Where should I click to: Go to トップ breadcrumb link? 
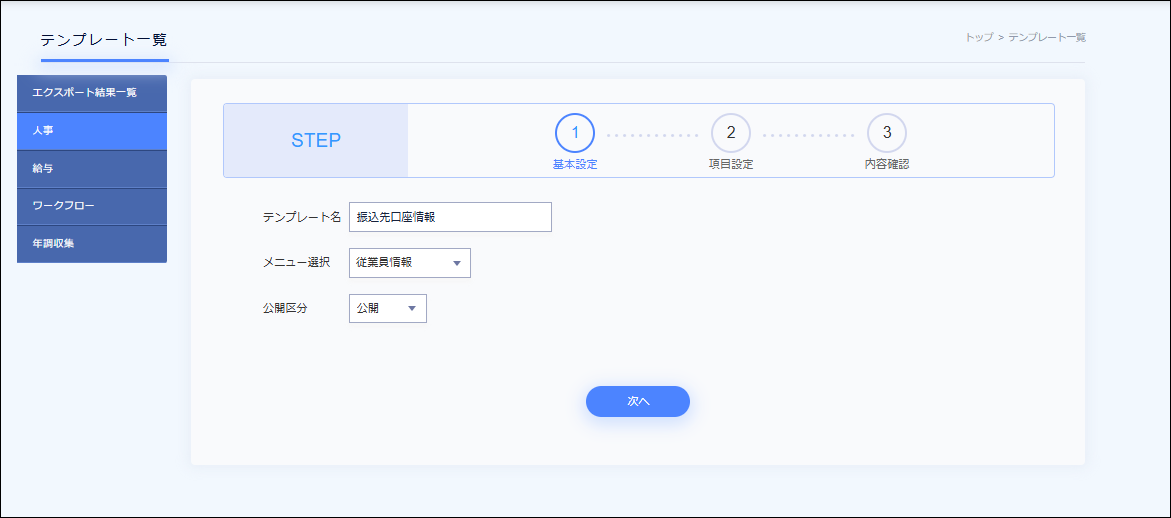coord(979,37)
